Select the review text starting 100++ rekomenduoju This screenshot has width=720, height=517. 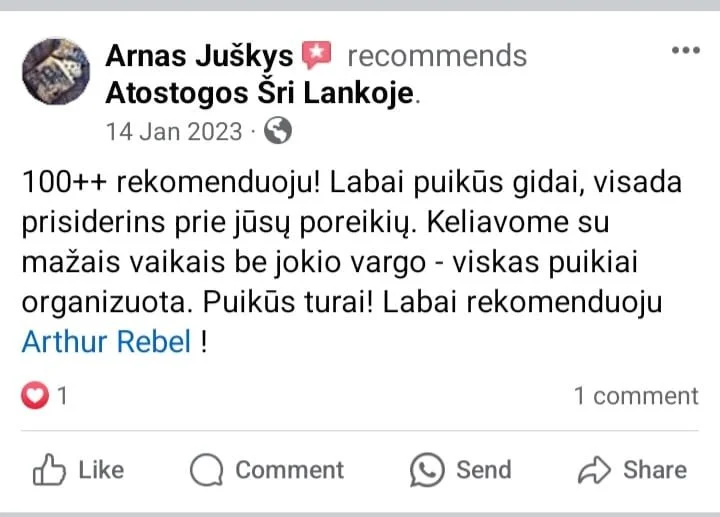[x=352, y=262]
